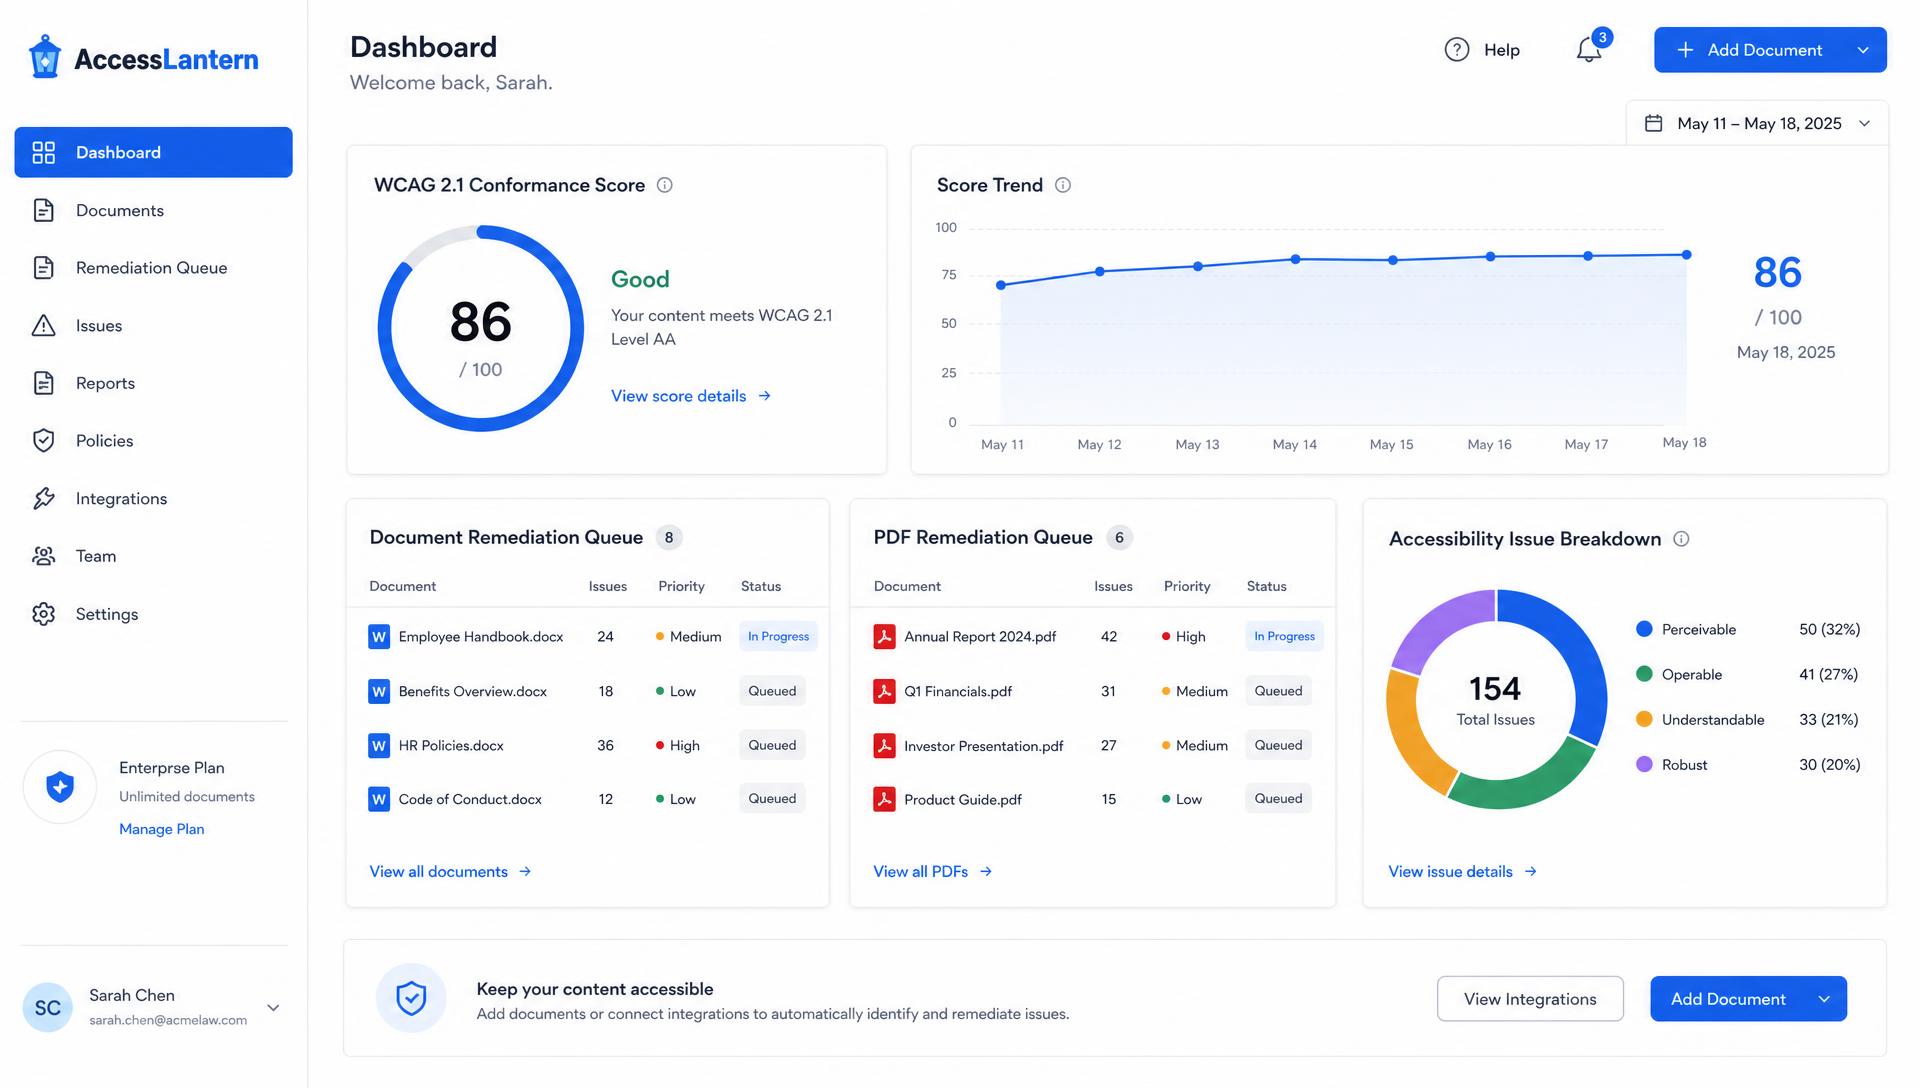The image size is (1920, 1088).
Task: Expand the bottom banner Add Document arrow
Action: pos(1824,999)
